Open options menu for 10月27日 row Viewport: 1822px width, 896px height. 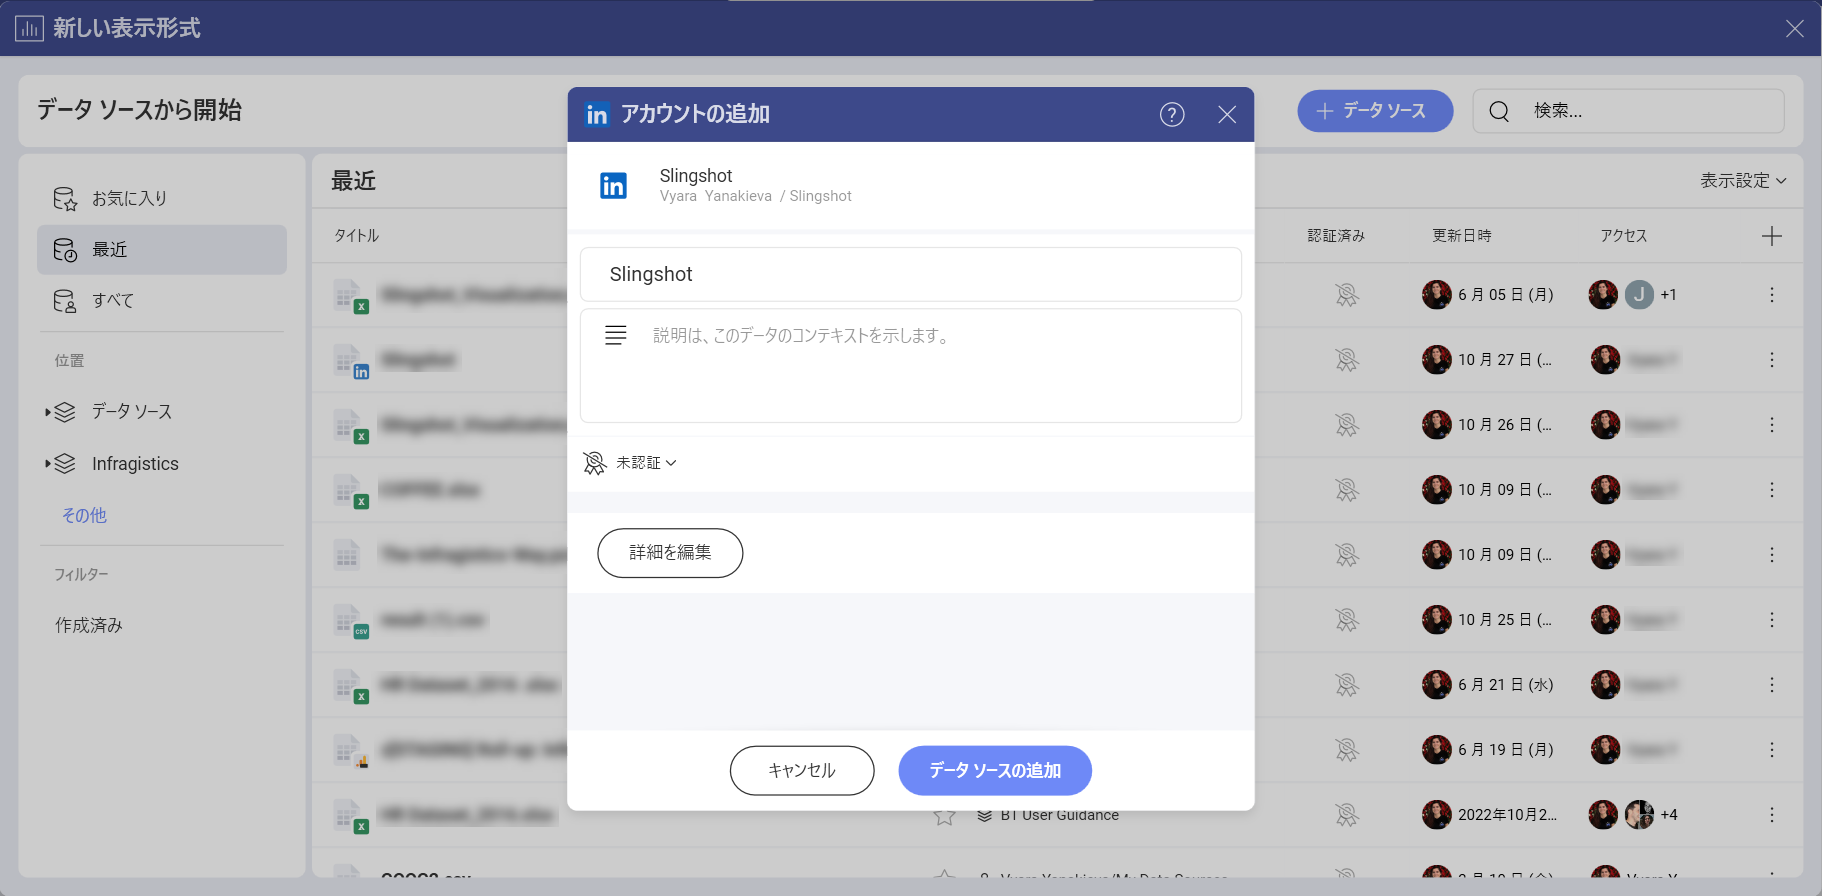point(1772,360)
